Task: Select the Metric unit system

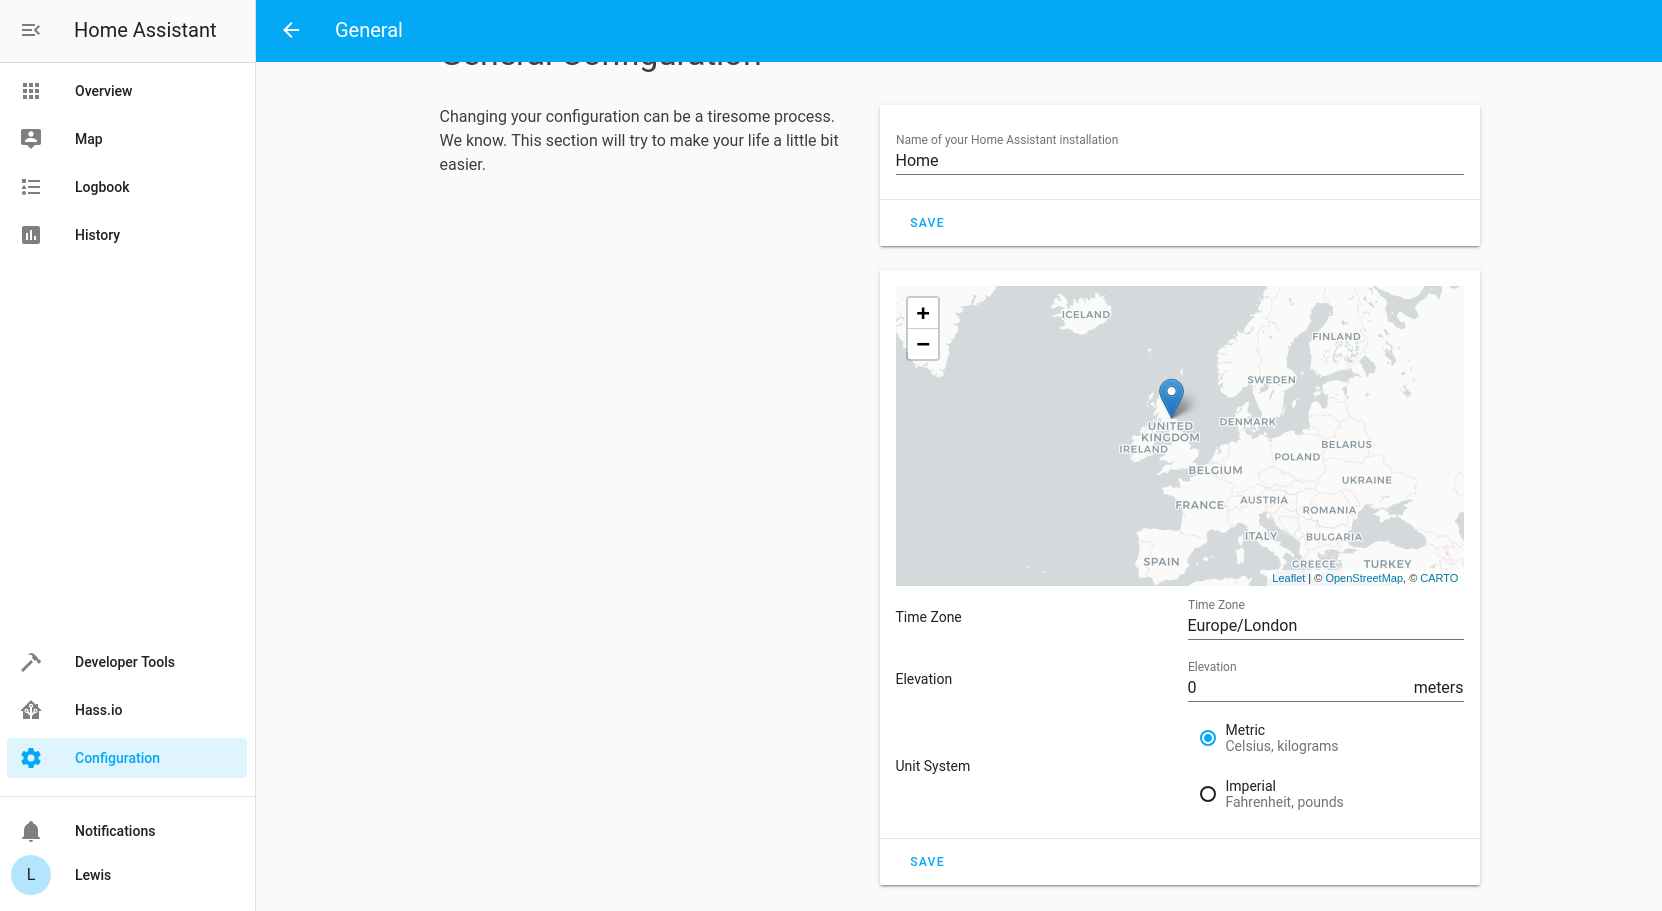Action: point(1208,738)
